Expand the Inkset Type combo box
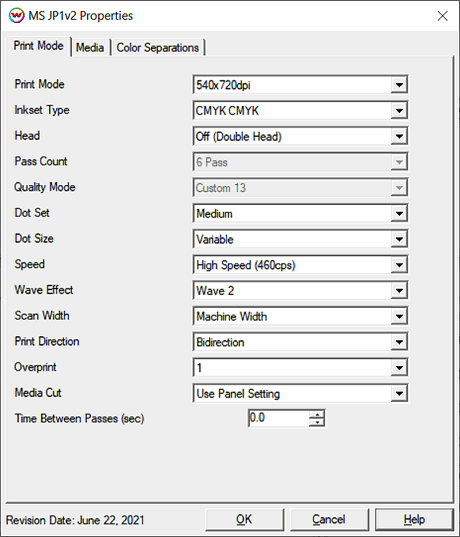The height and width of the screenshot is (537, 460). click(x=300, y=110)
